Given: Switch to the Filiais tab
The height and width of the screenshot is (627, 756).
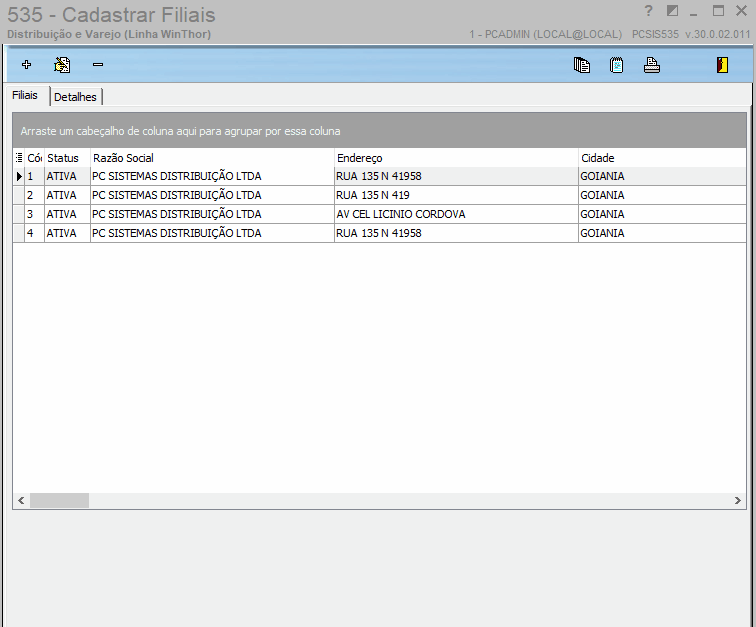Looking at the screenshot, I should point(25,95).
